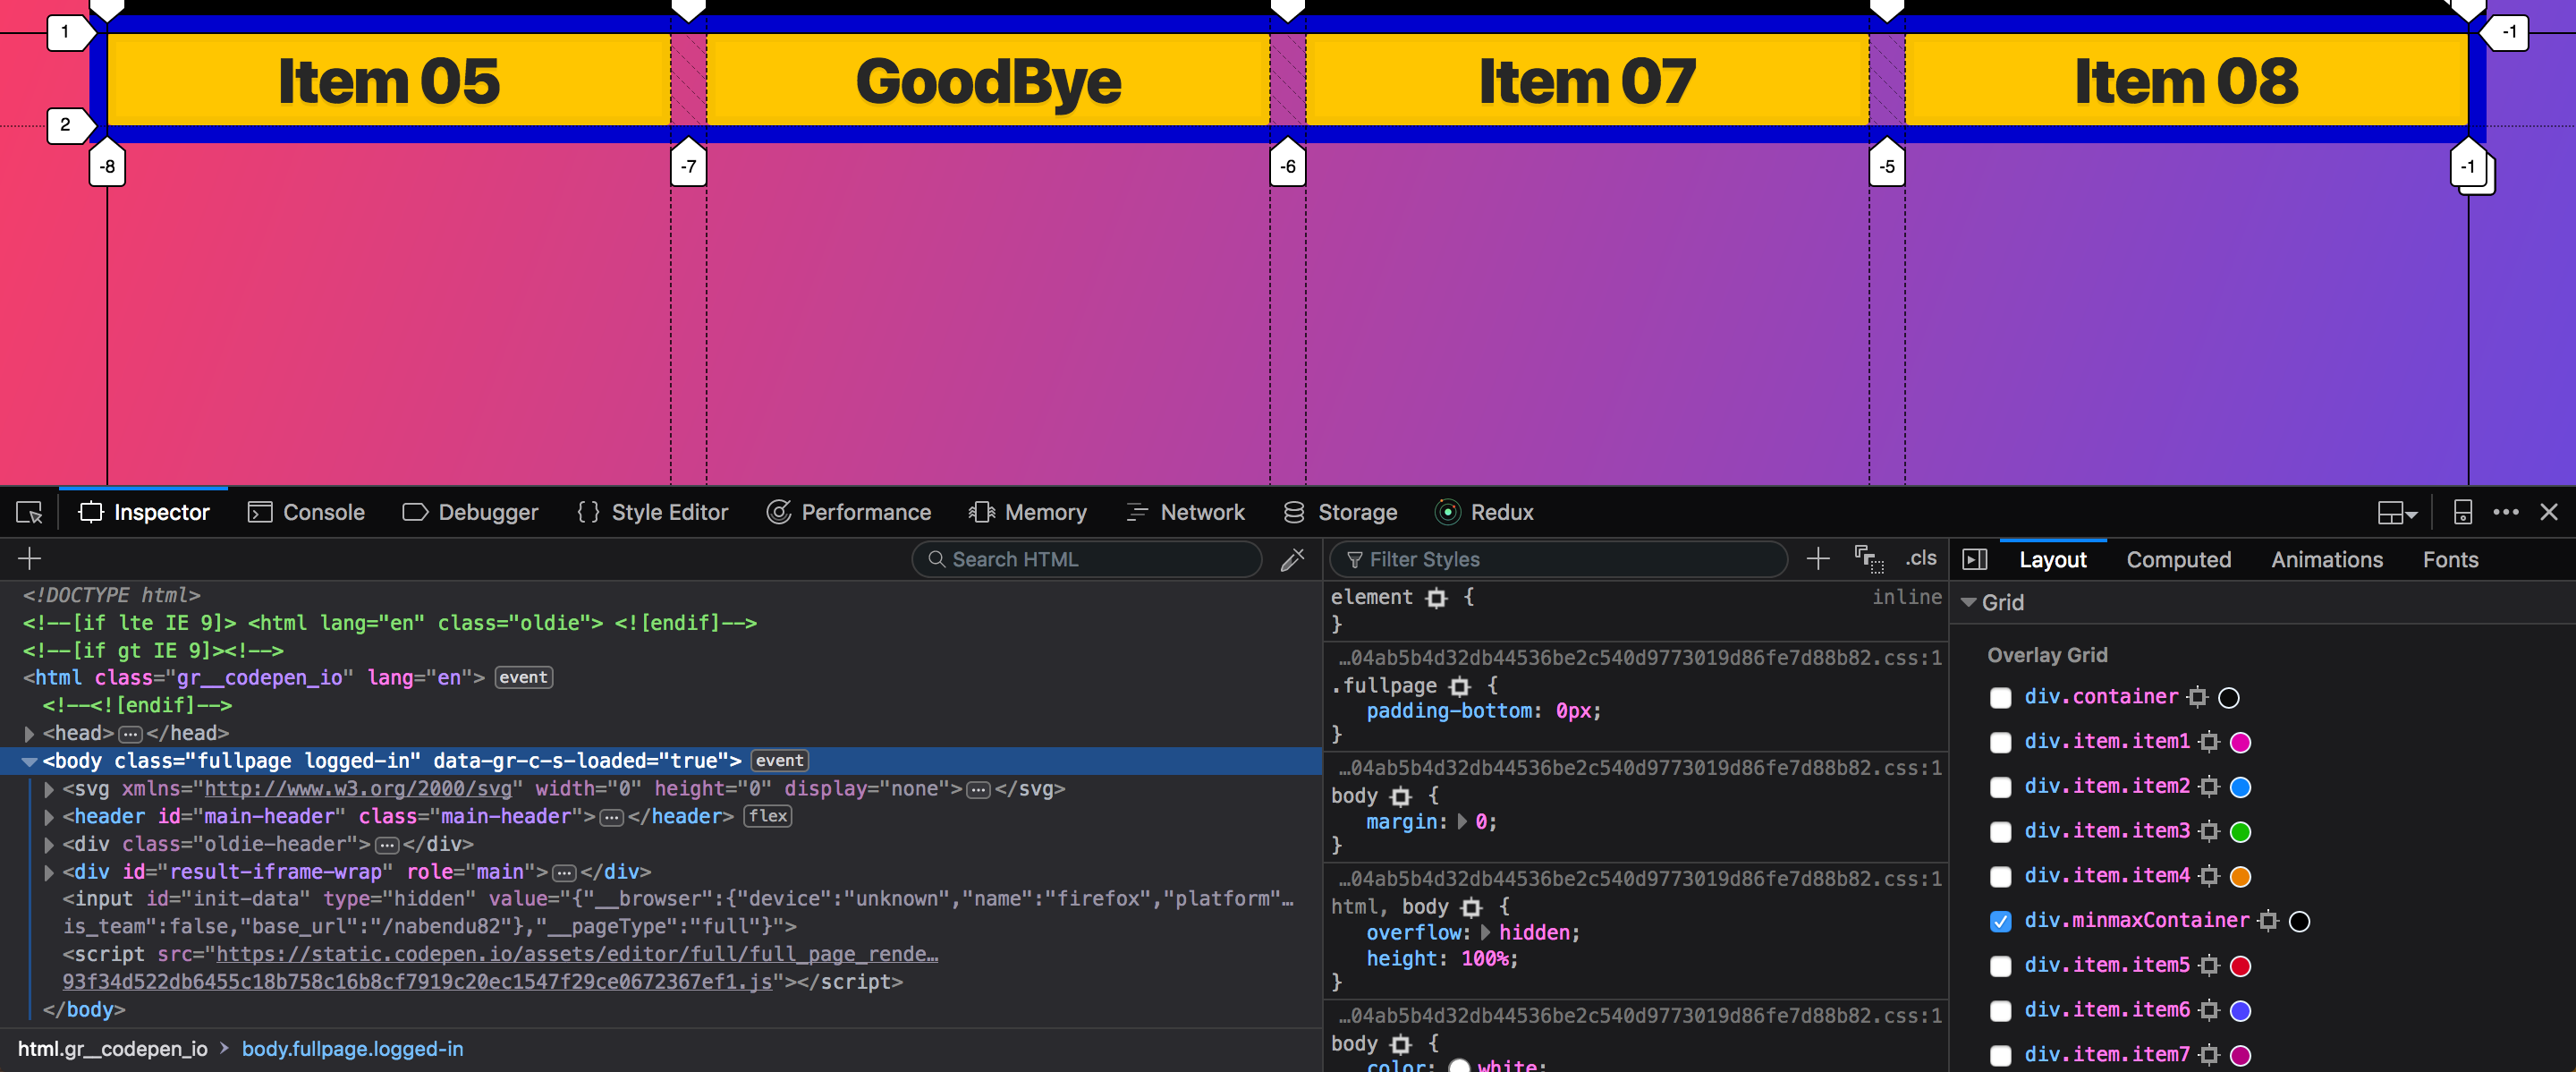Expand the head element node
2576x1072 pixels.
[x=29, y=734]
